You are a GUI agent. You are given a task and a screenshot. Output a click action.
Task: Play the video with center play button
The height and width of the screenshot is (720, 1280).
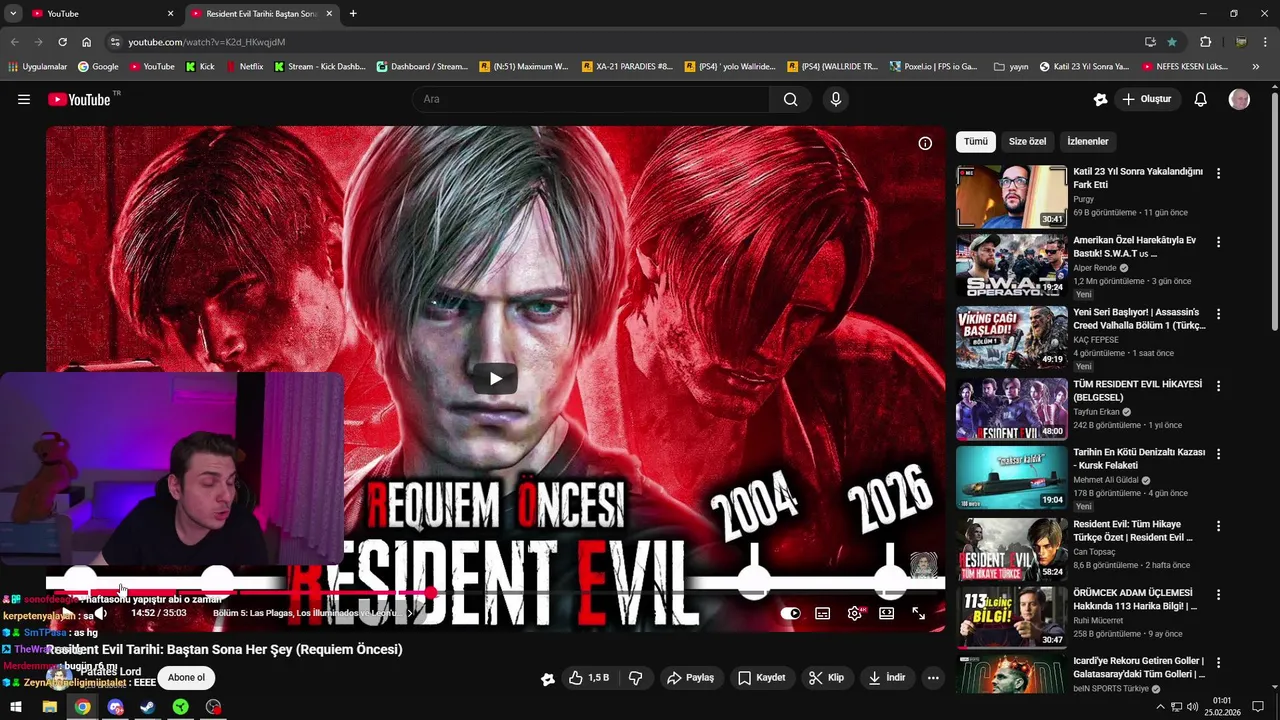495,378
